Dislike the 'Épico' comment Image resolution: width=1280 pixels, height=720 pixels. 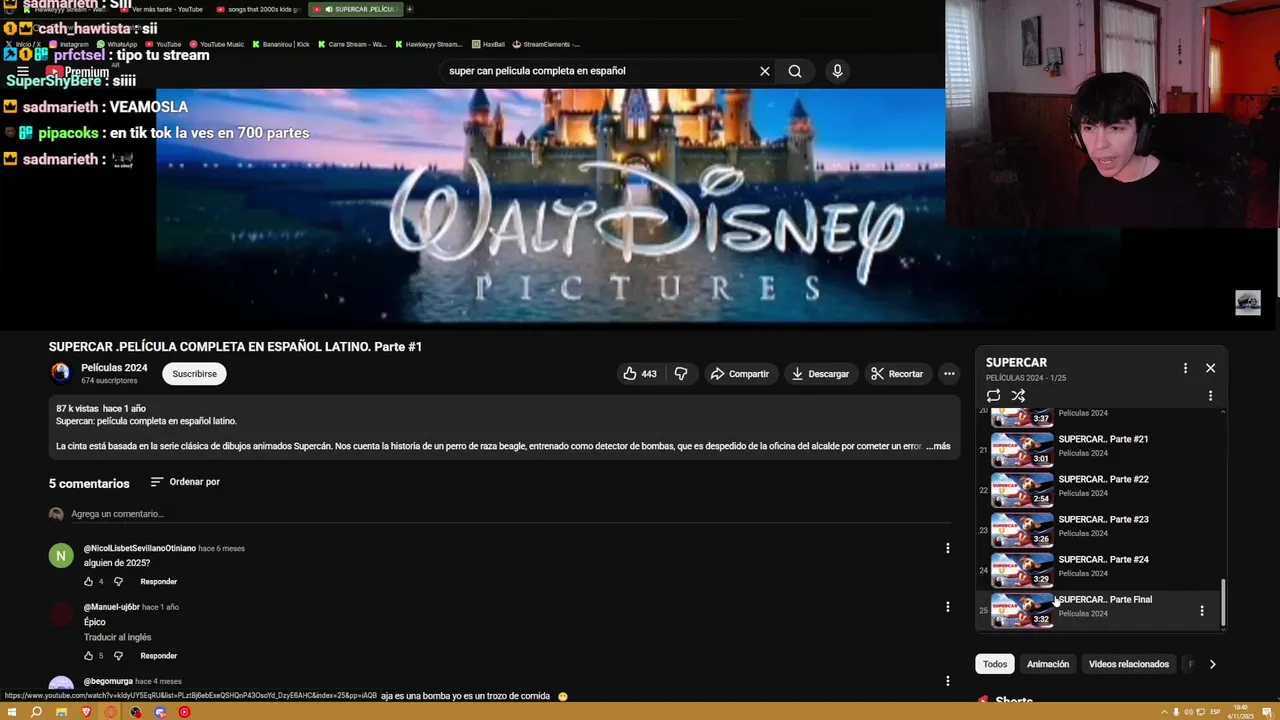coord(118,656)
